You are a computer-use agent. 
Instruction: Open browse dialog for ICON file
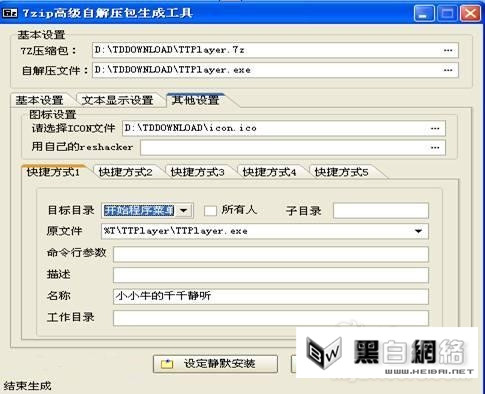(x=435, y=128)
